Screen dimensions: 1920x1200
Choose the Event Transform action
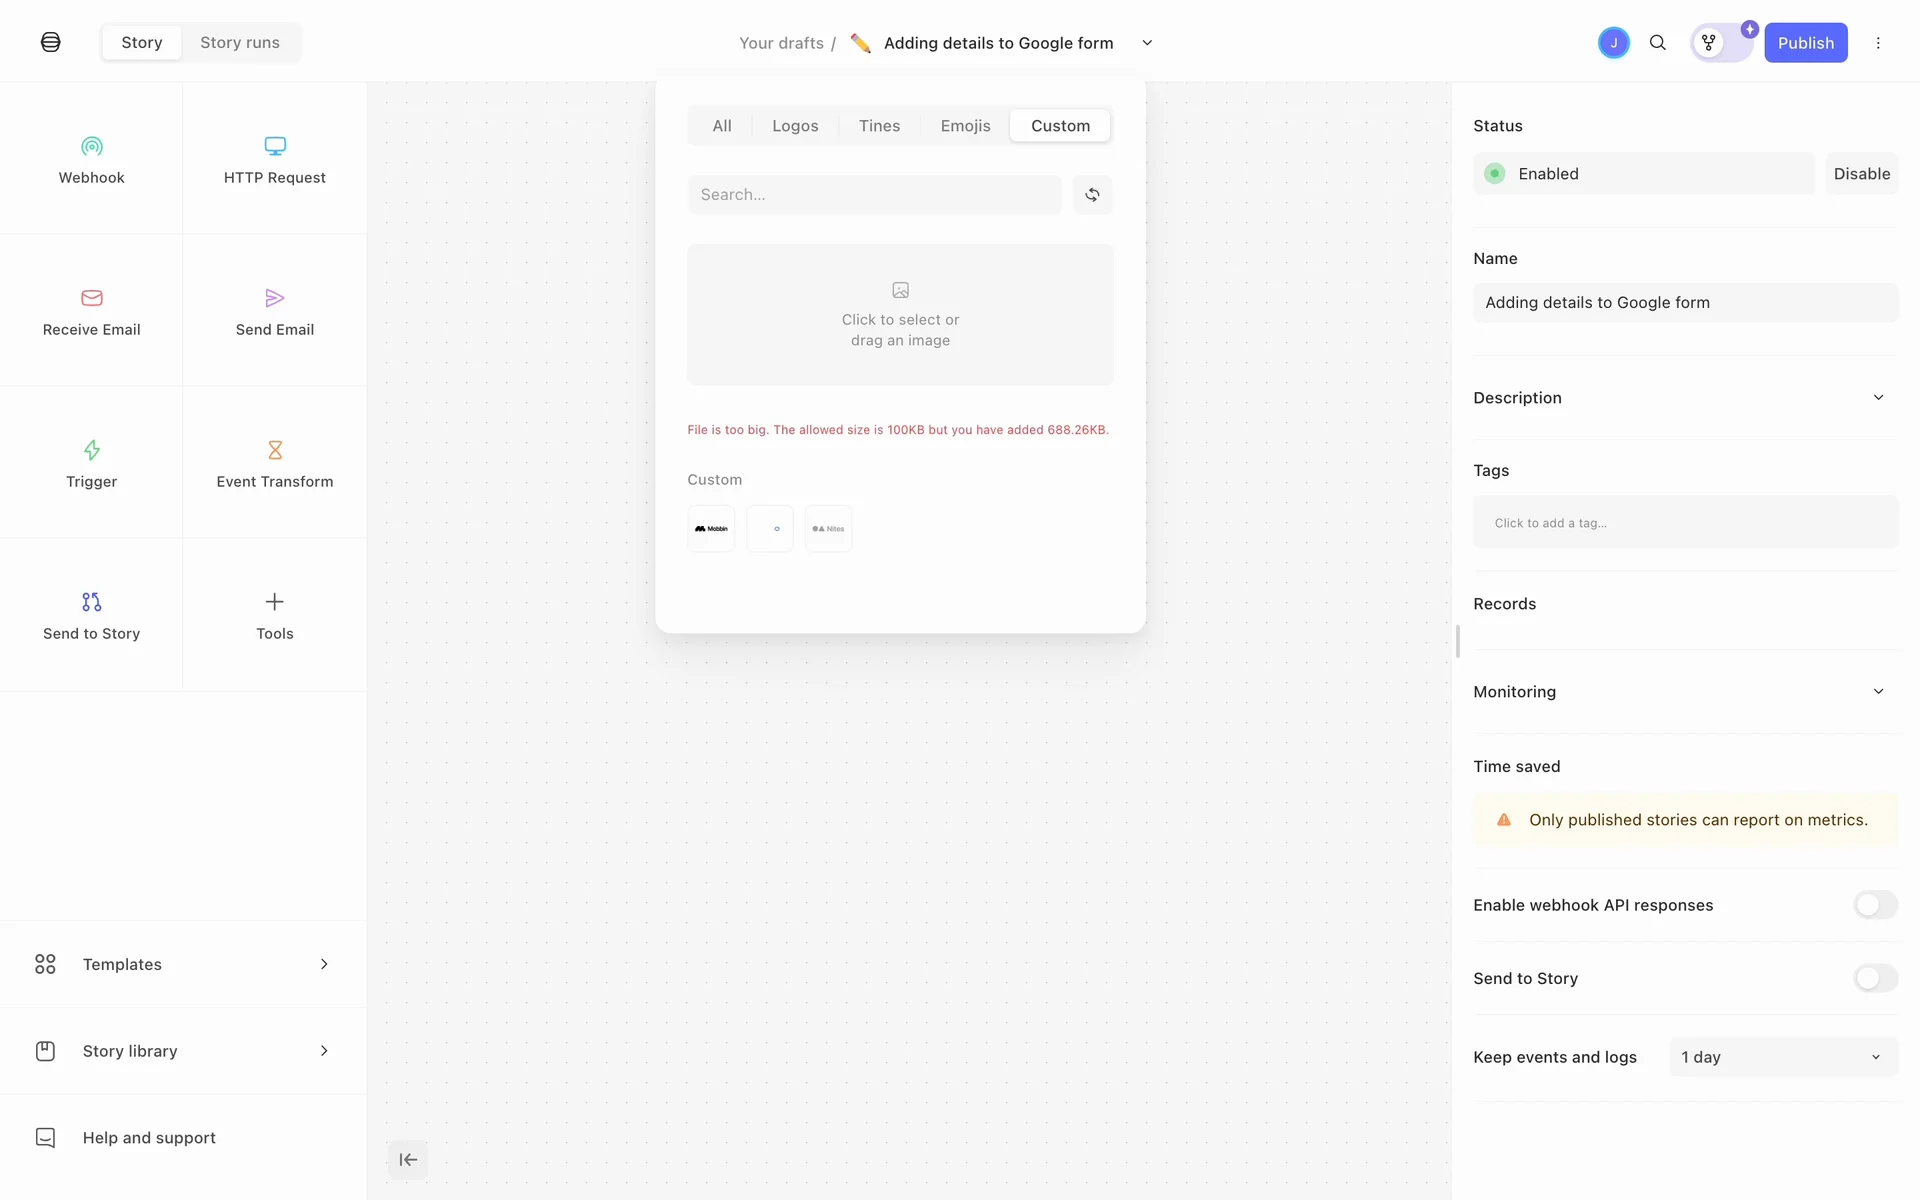point(274,463)
